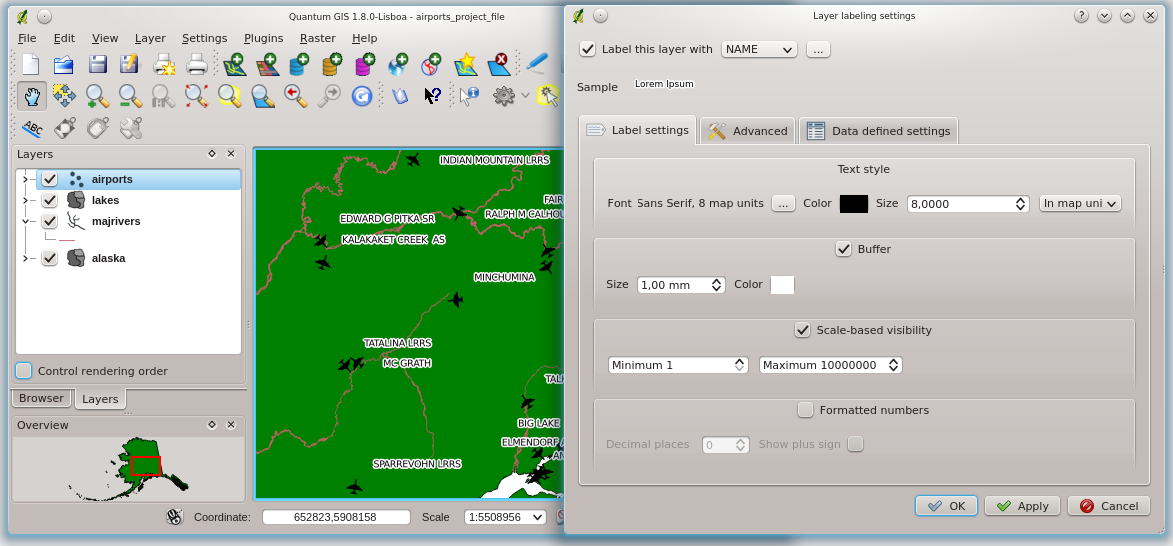Click the Zoom In magnifier tool

(x=97, y=96)
